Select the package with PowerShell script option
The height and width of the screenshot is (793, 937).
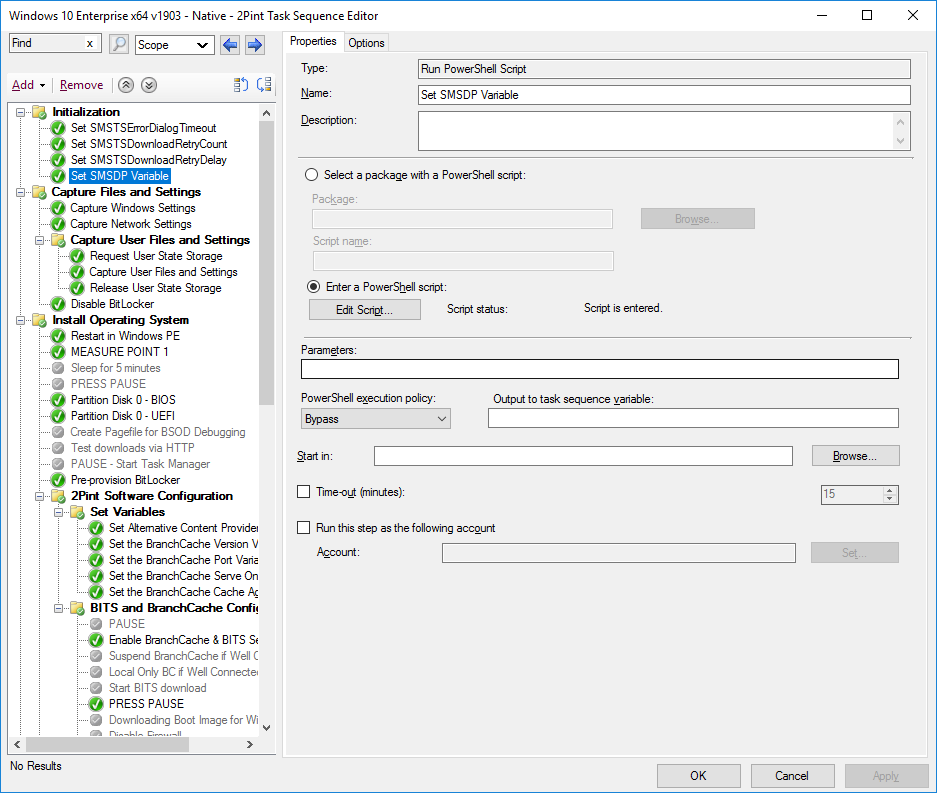311,174
